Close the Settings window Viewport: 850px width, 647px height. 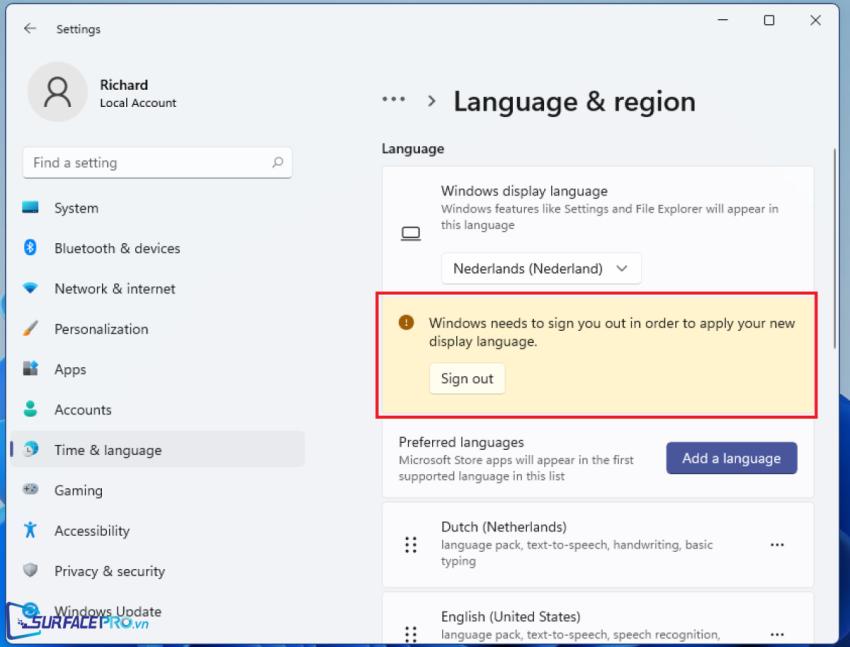click(815, 20)
